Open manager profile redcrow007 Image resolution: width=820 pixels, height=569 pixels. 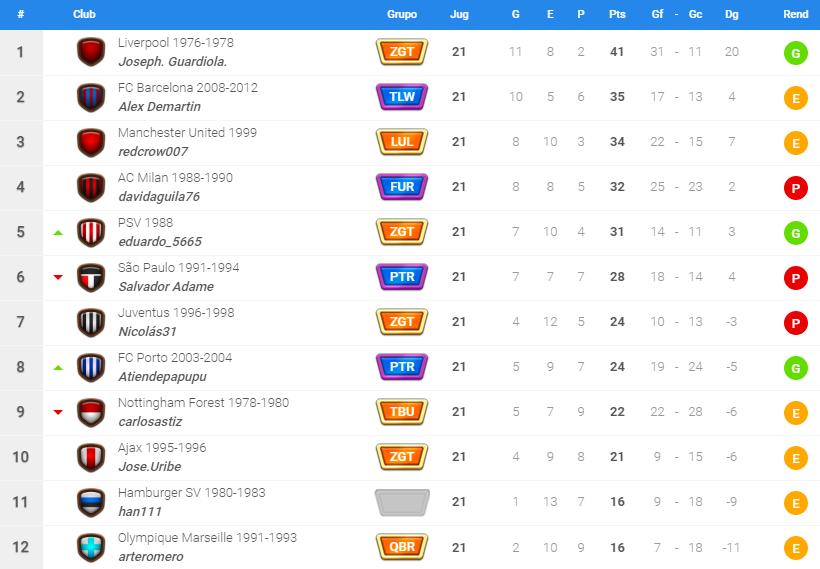tap(153, 152)
